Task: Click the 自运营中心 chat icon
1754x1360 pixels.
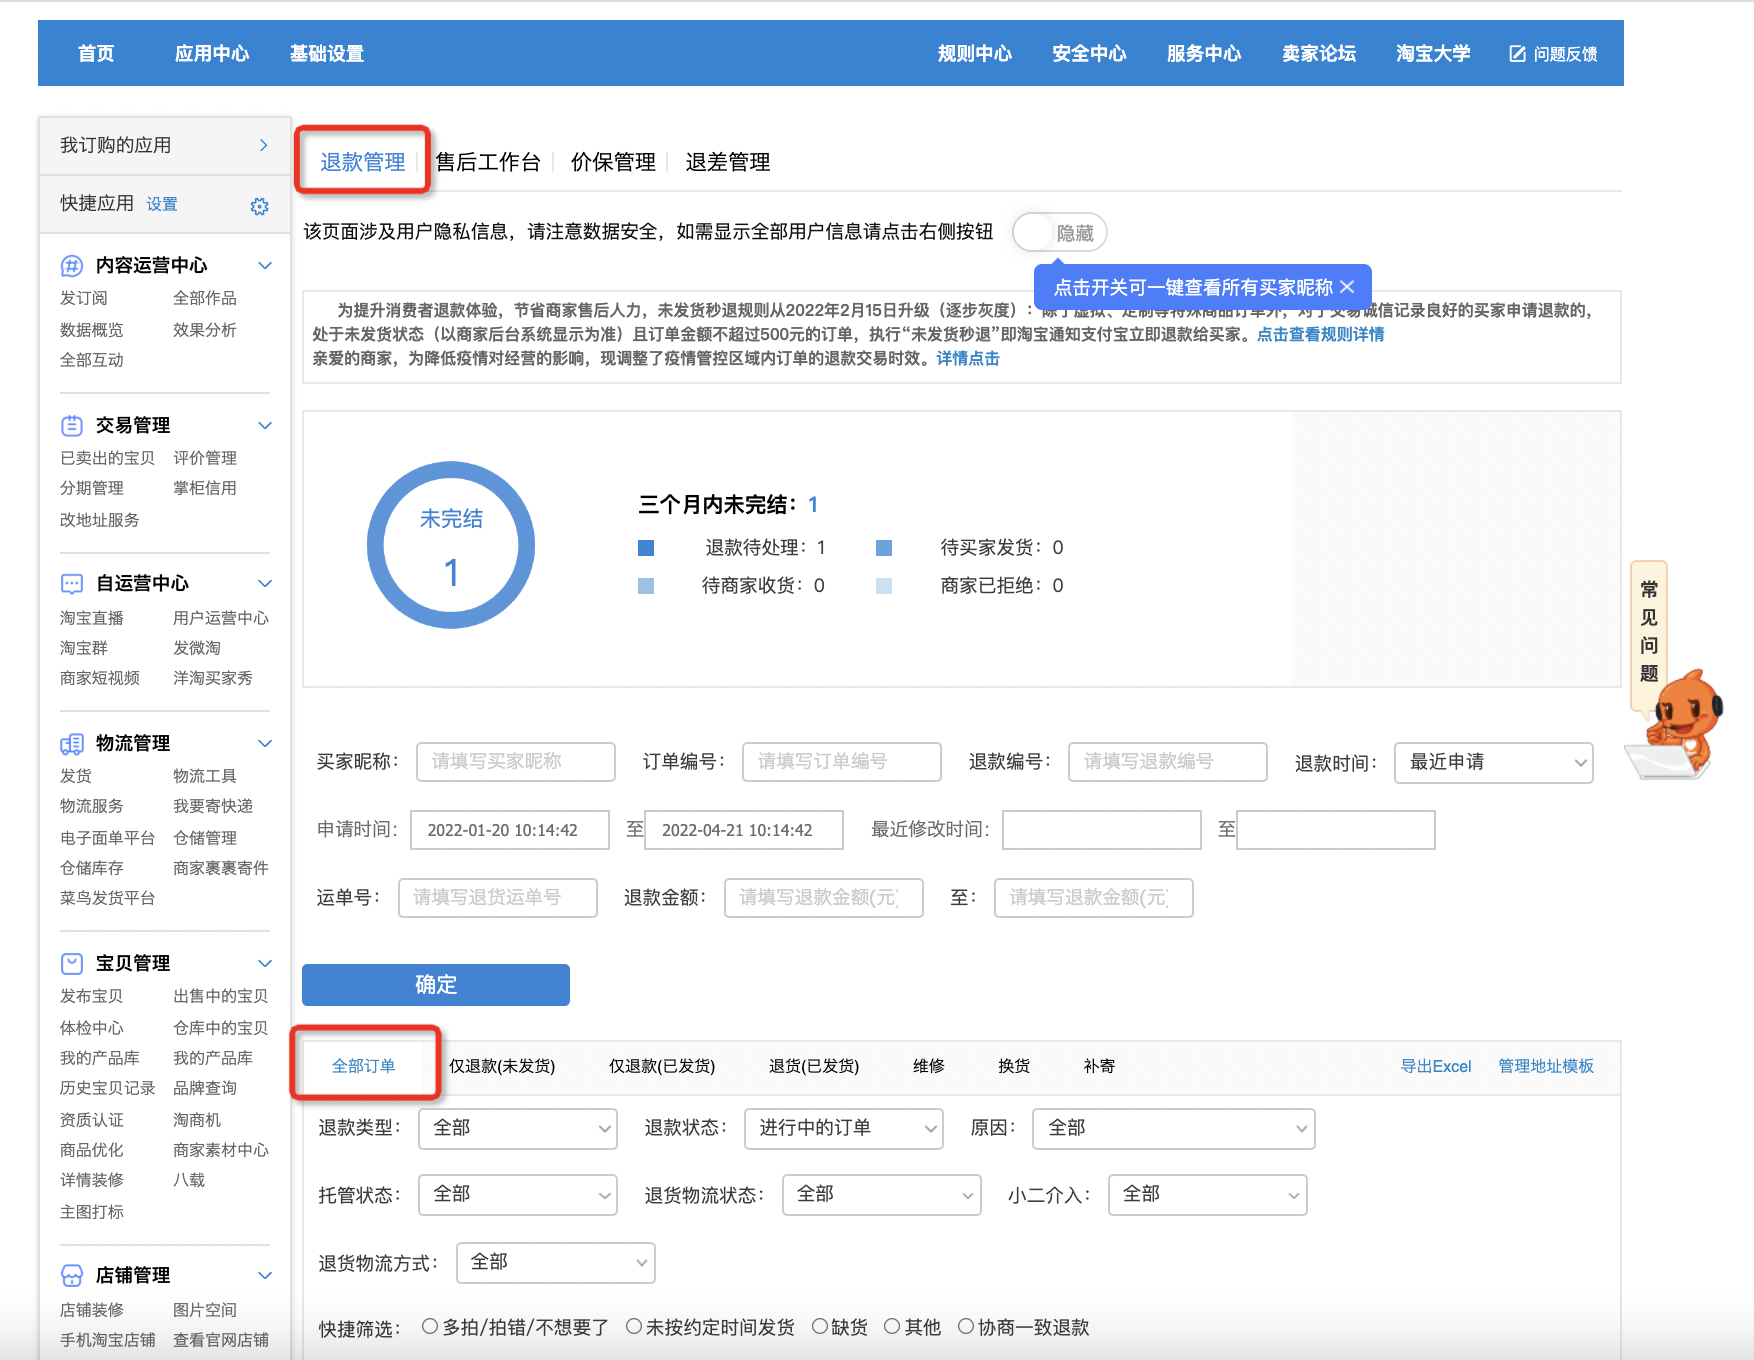Action: [x=72, y=584]
